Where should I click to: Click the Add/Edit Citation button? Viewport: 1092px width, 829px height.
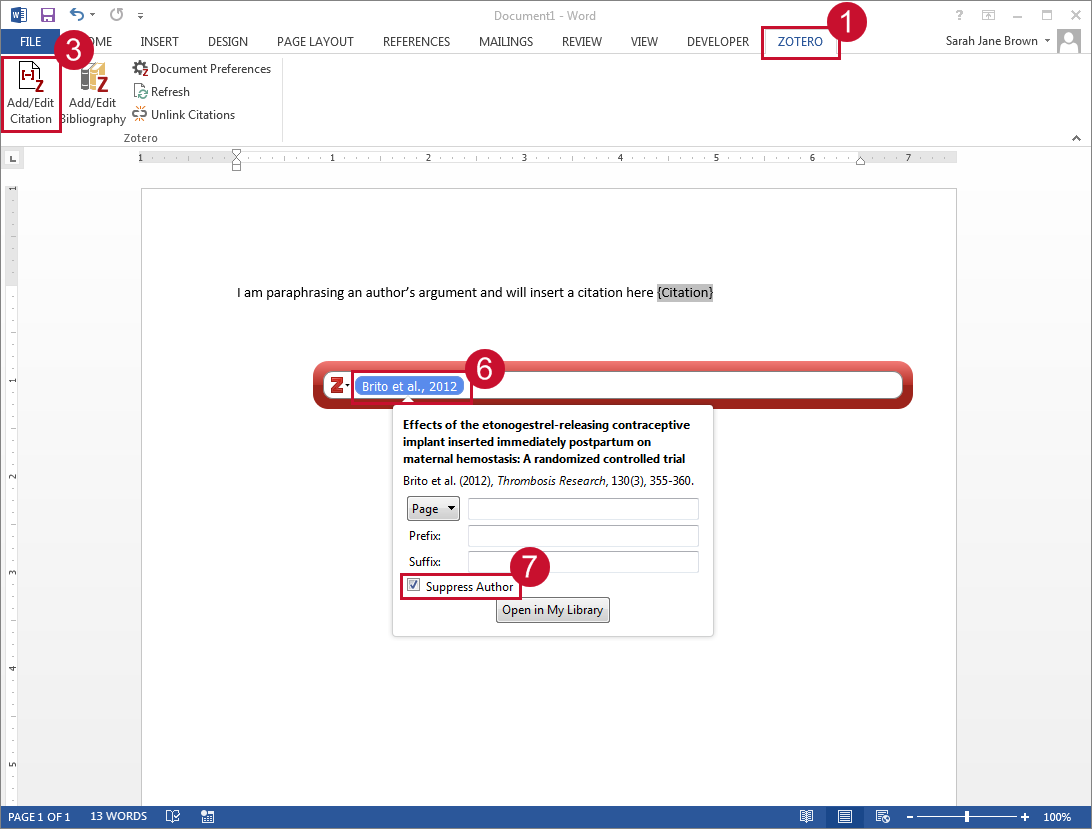31,94
